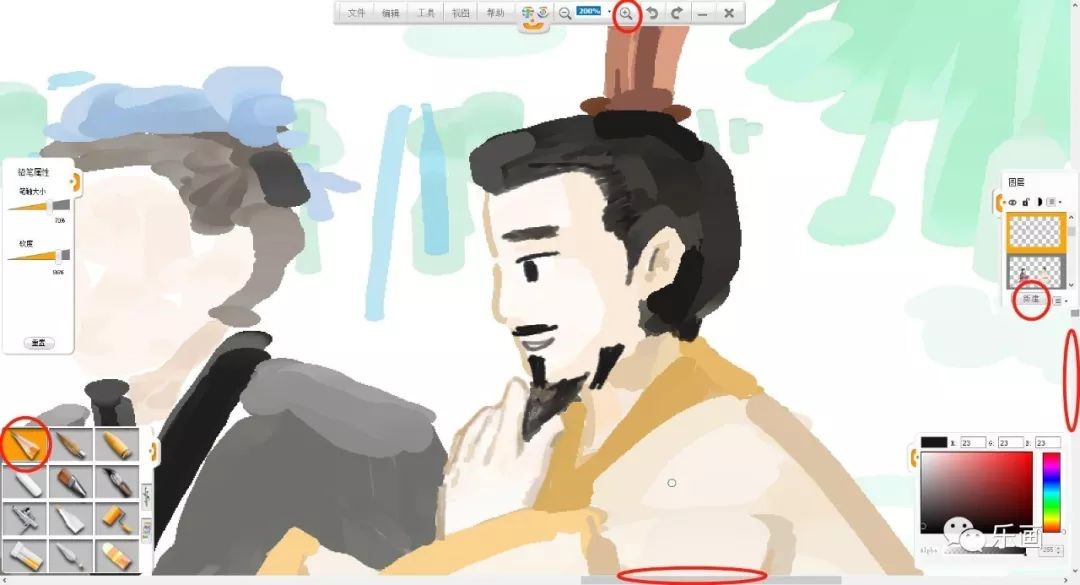Toggle layer visibility eye icon

[1012, 202]
